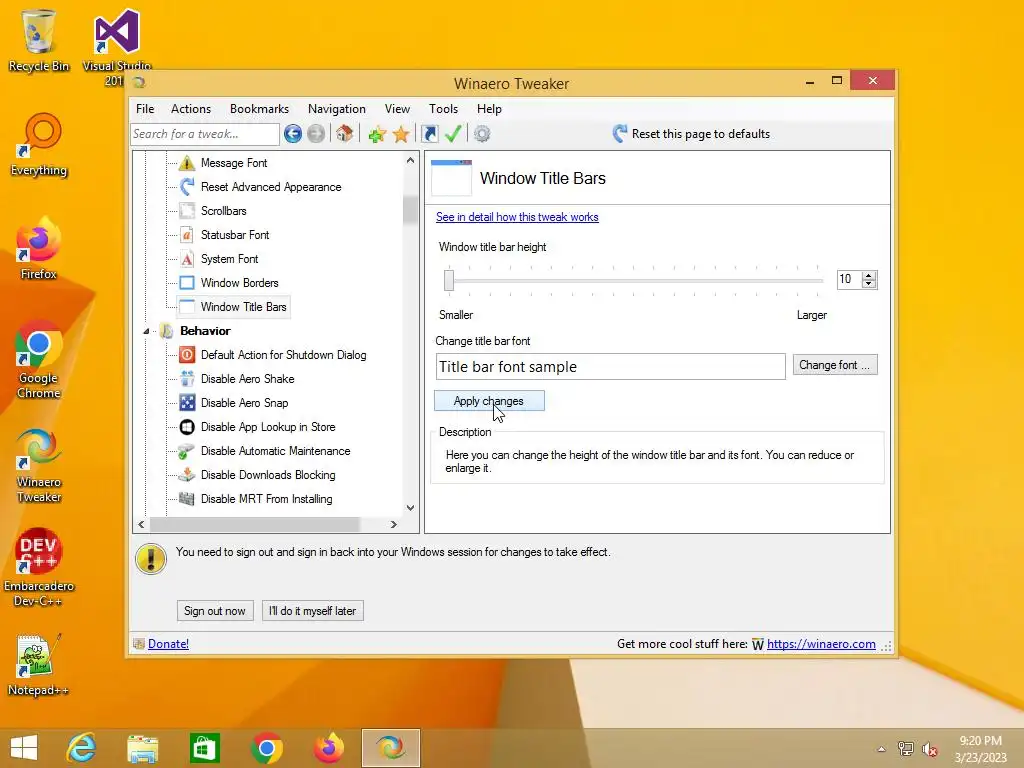Click the Reset Advanced Appearance arrow icon
Image resolution: width=1024 pixels, height=768 pixels.
click(x=187, y=187)
